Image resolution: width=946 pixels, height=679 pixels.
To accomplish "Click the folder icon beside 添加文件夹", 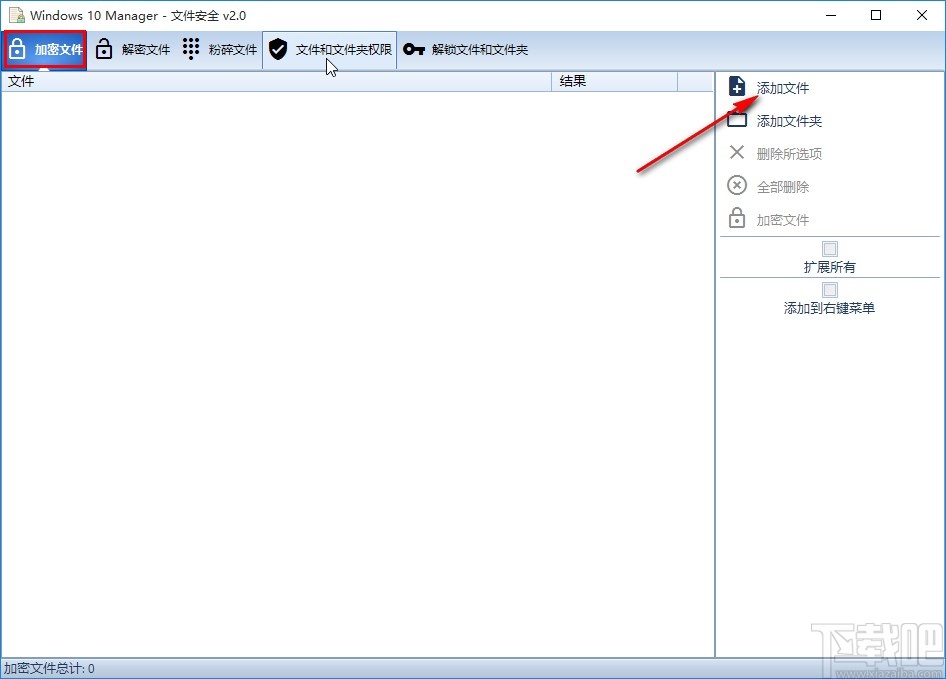I will (x=737, y=120).
